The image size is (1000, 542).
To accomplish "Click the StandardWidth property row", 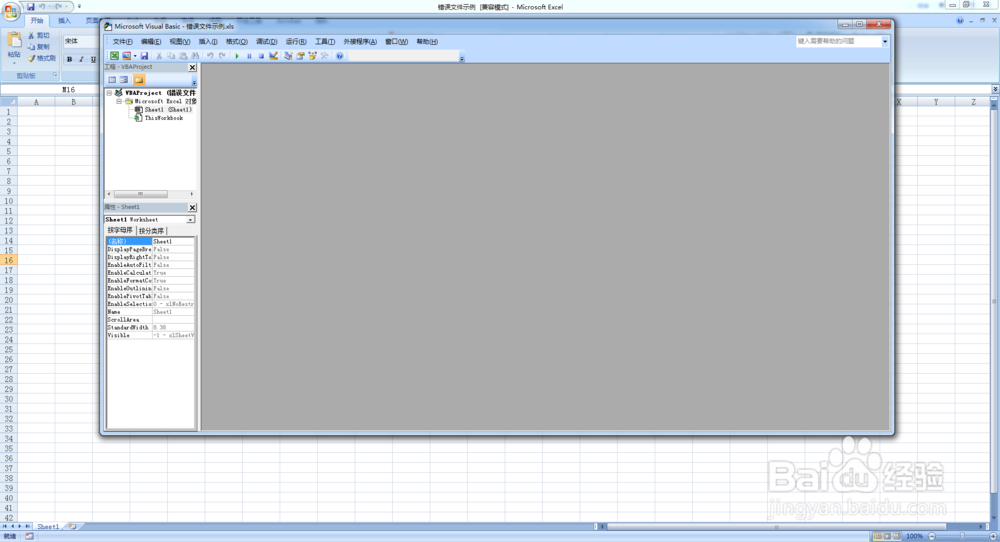I will point(151,328).
